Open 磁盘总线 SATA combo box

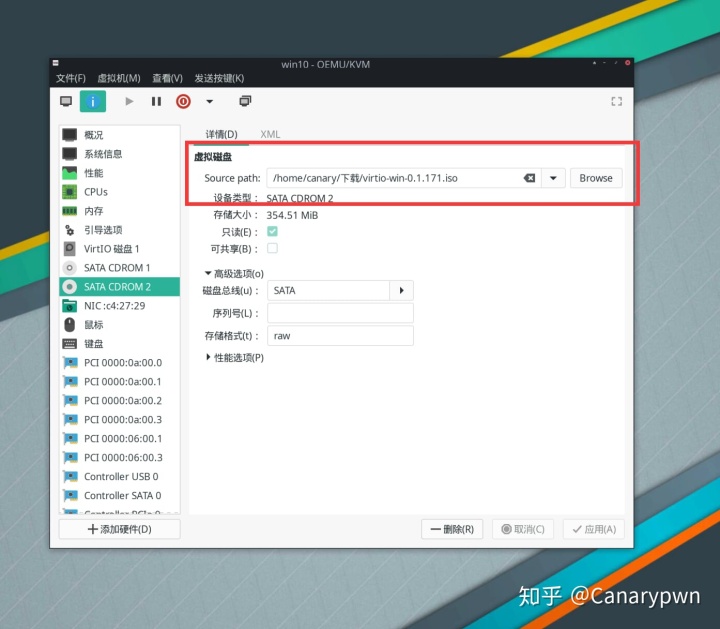pyautogui.click(x=340, y=291)
